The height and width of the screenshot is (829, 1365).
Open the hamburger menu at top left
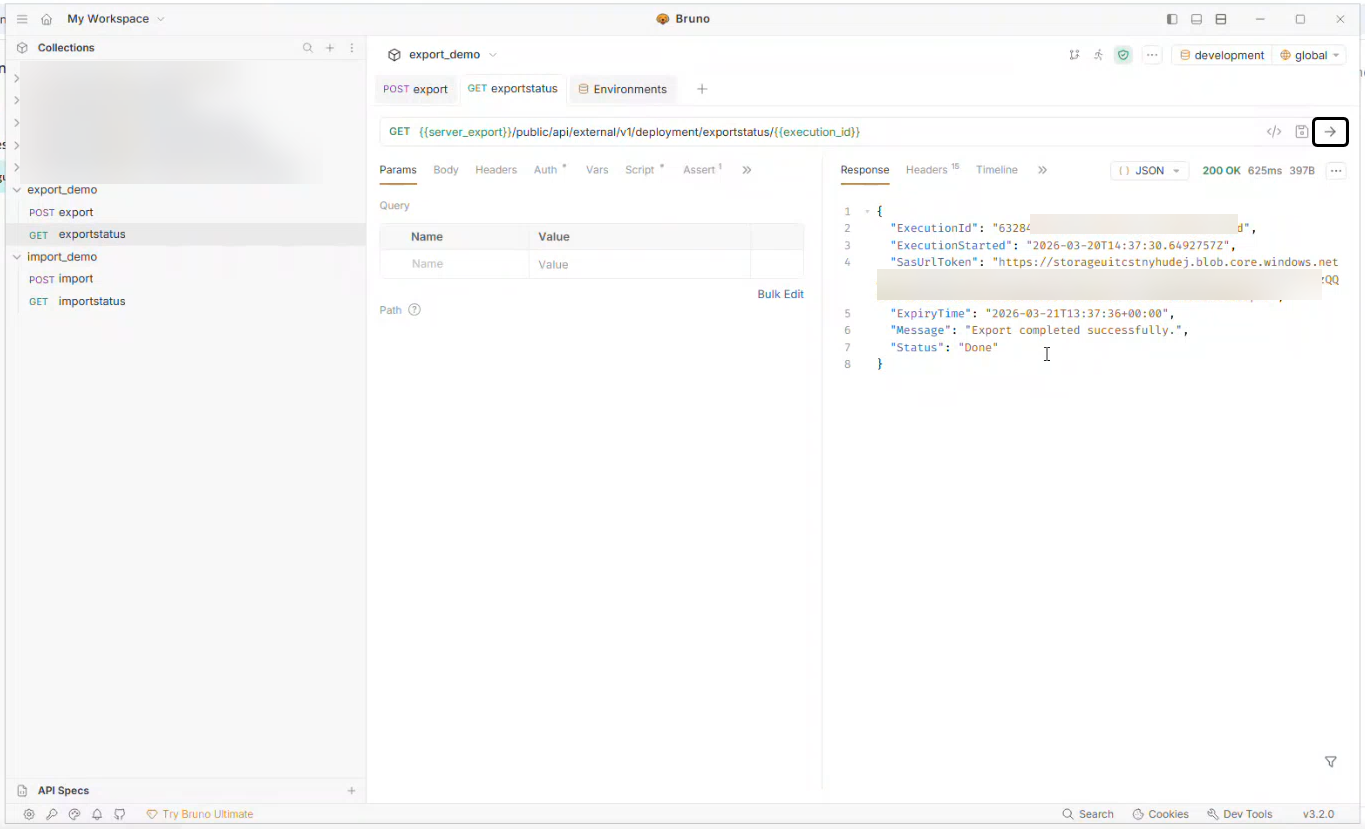click(22, 19)
